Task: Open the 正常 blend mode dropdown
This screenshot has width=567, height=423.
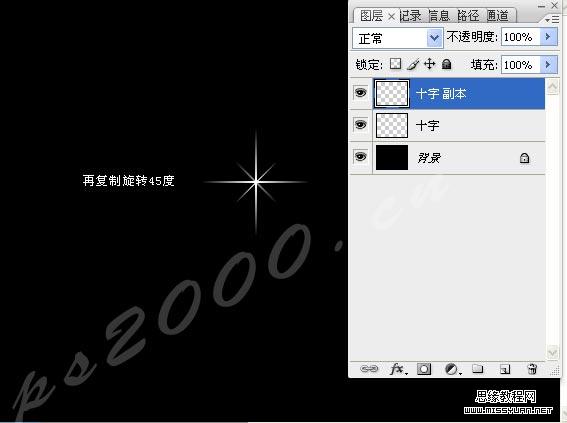Action: coord(398,38)
